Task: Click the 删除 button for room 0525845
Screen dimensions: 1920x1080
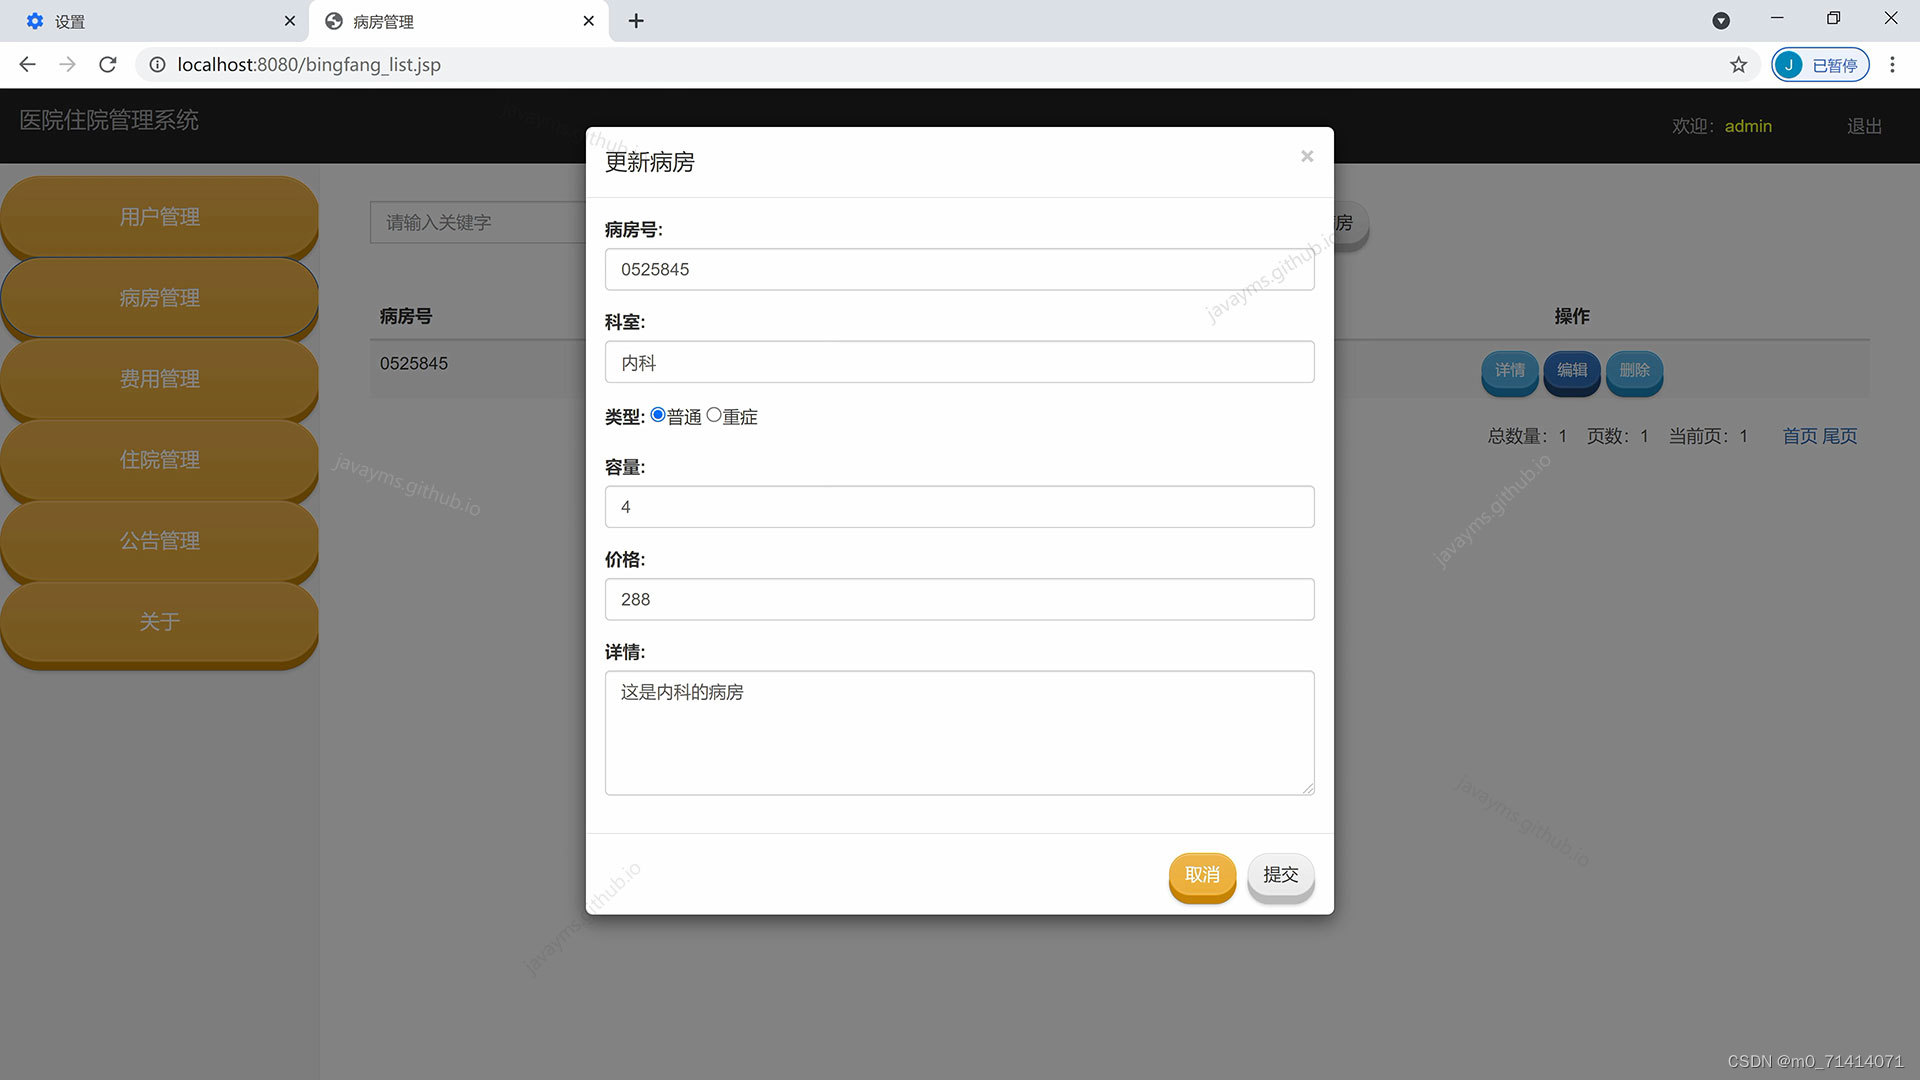Action: 1634,371
